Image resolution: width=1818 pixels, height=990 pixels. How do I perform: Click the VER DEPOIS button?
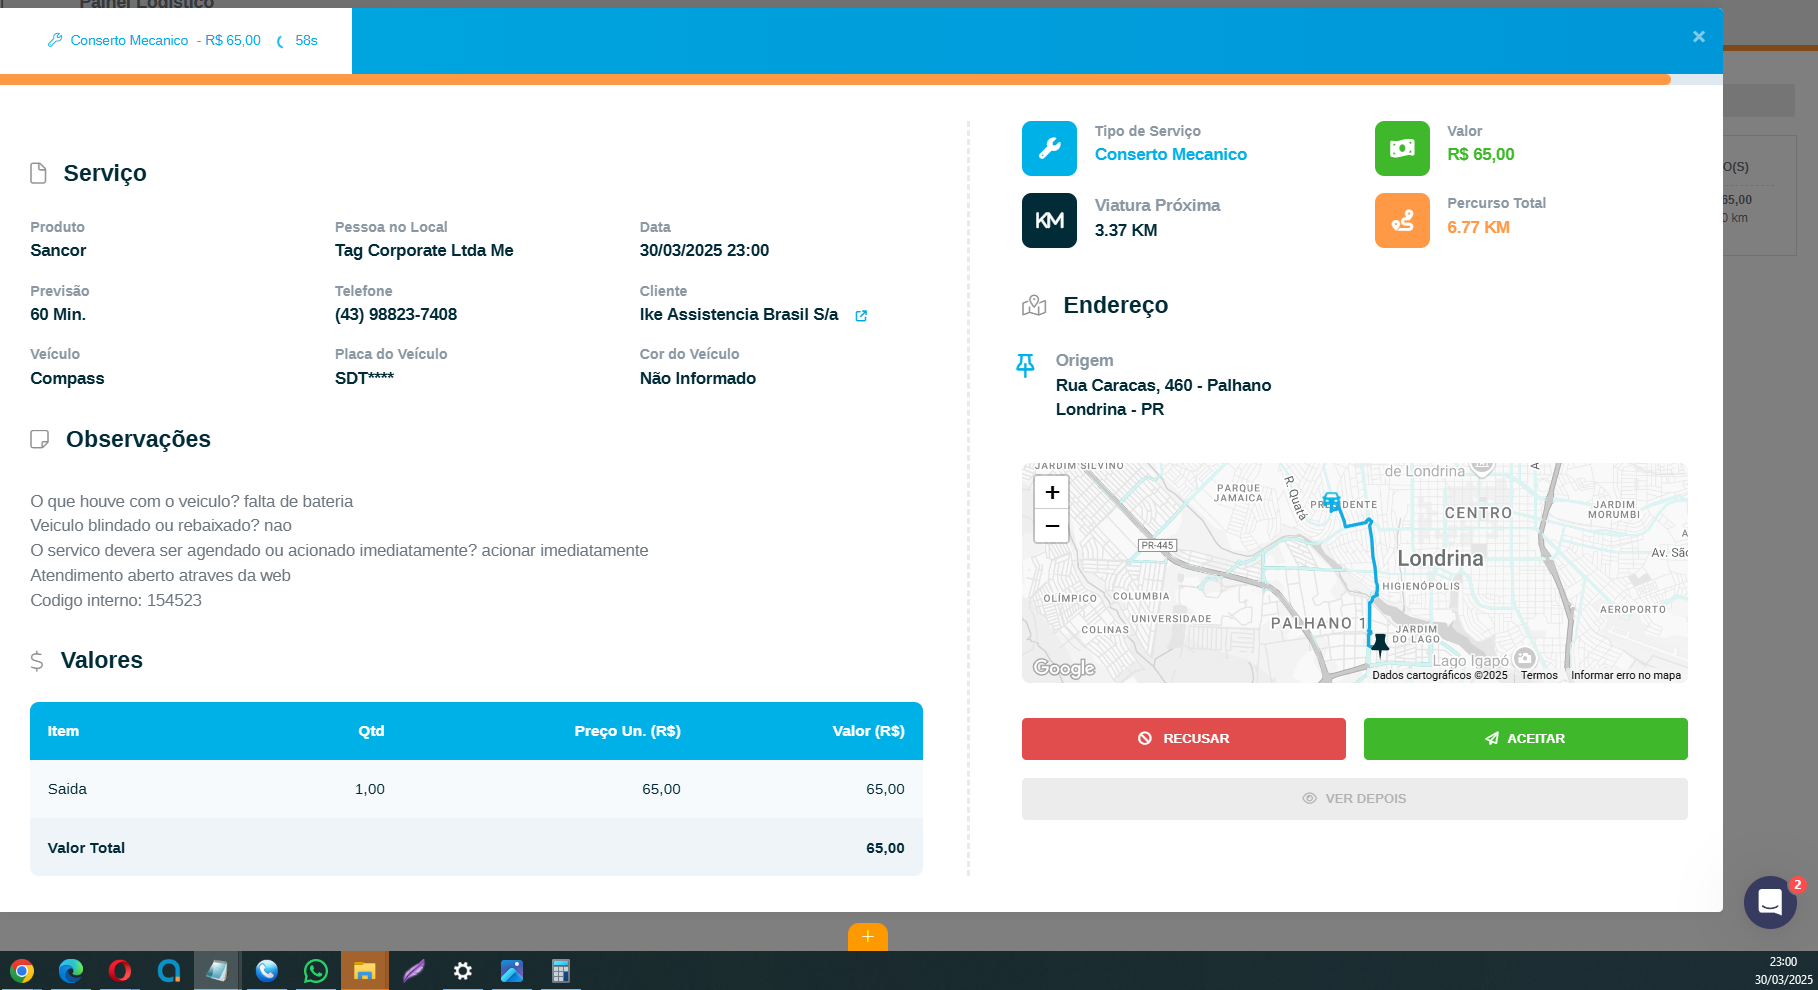coord(1354,799)
